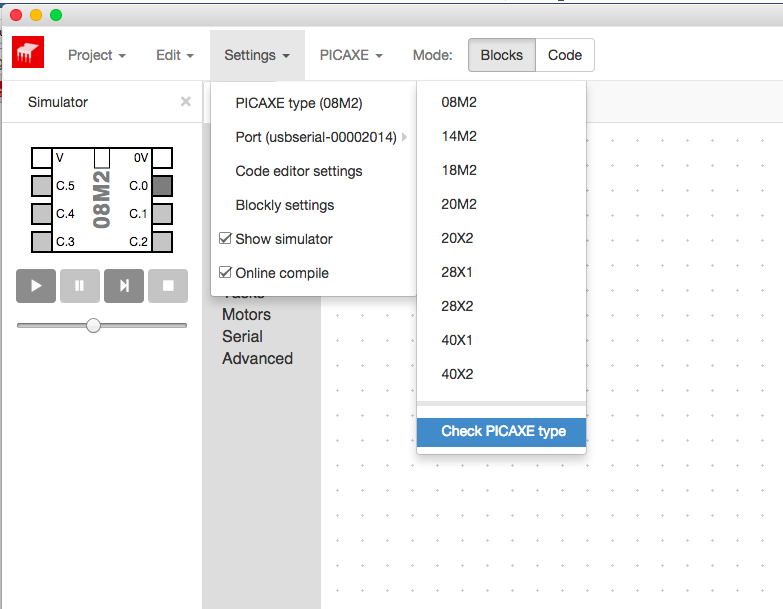Click the V supply pin box
This screenshot has height=609, width=783.
tap(41, 158)
